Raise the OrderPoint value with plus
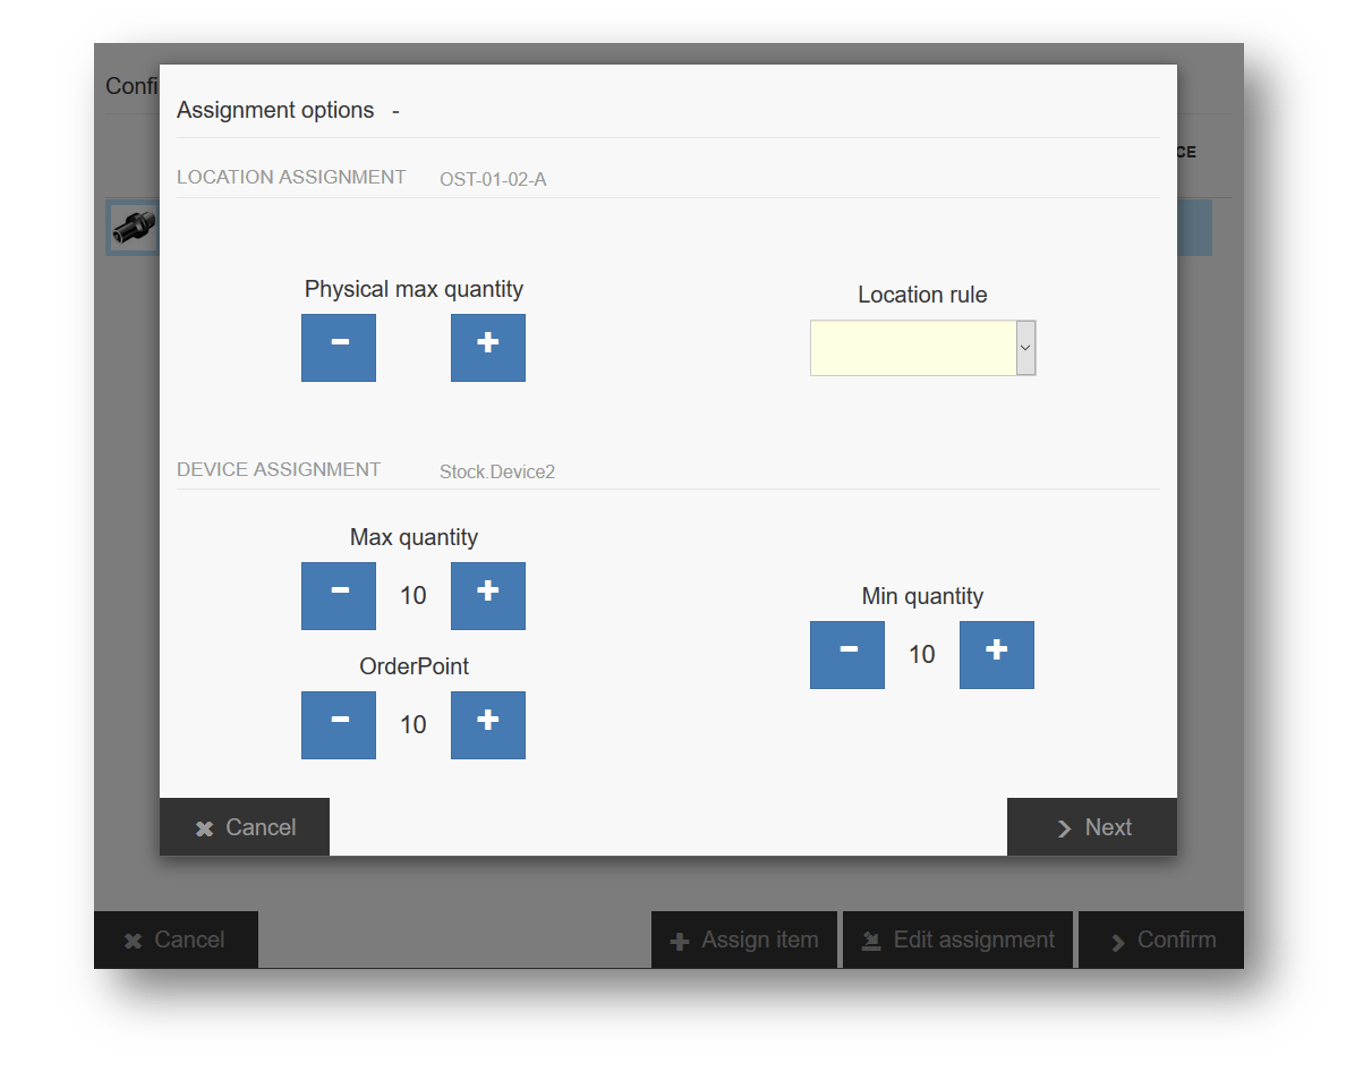 [x=487, y=725]
